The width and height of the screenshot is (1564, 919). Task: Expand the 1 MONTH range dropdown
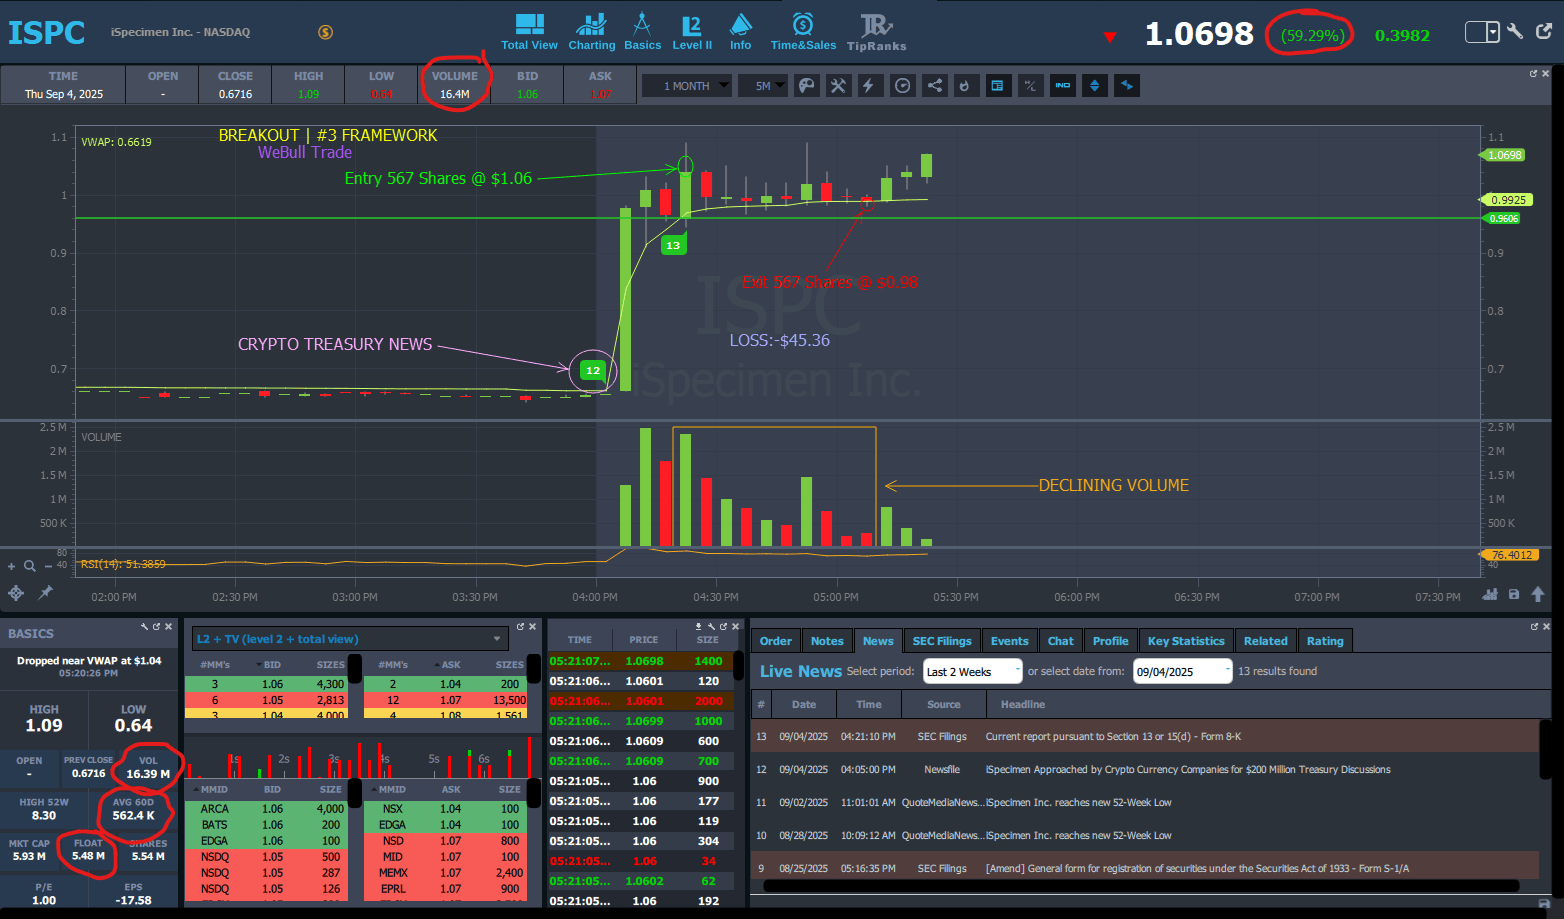(x=687, y=86)
